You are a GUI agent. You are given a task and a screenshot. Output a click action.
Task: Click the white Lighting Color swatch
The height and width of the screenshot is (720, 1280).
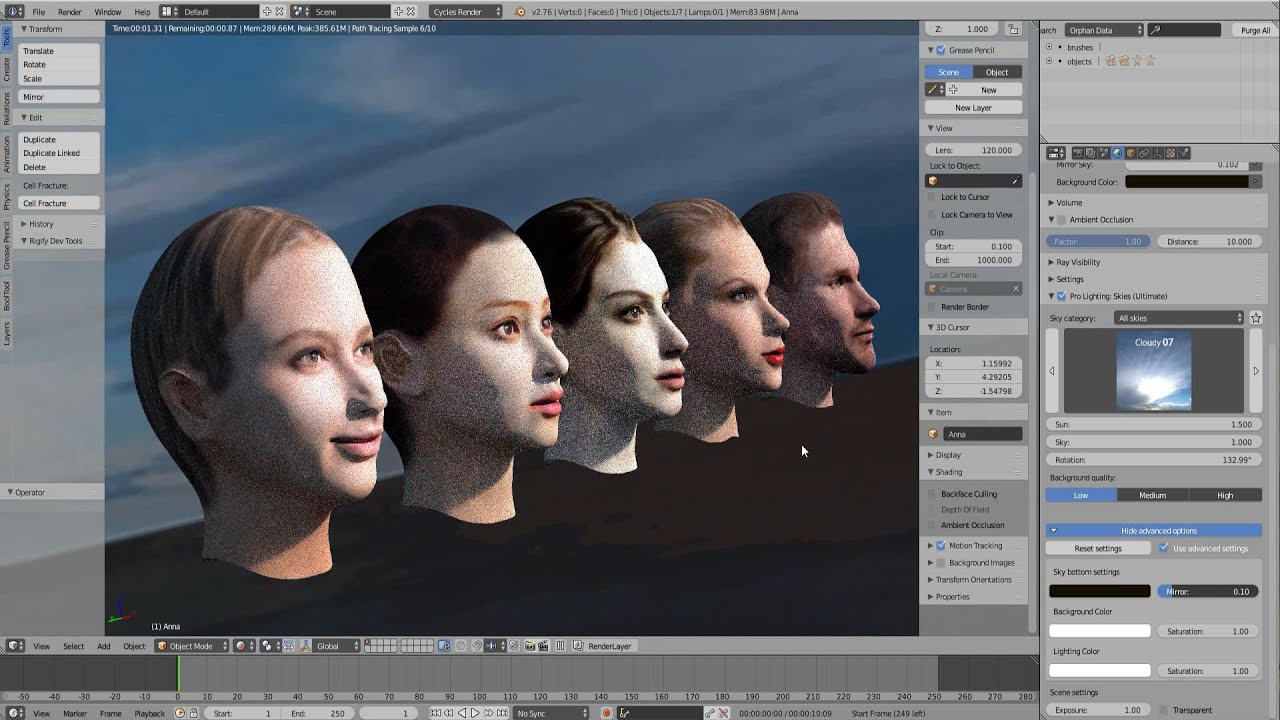click(x=1100, y=671)
